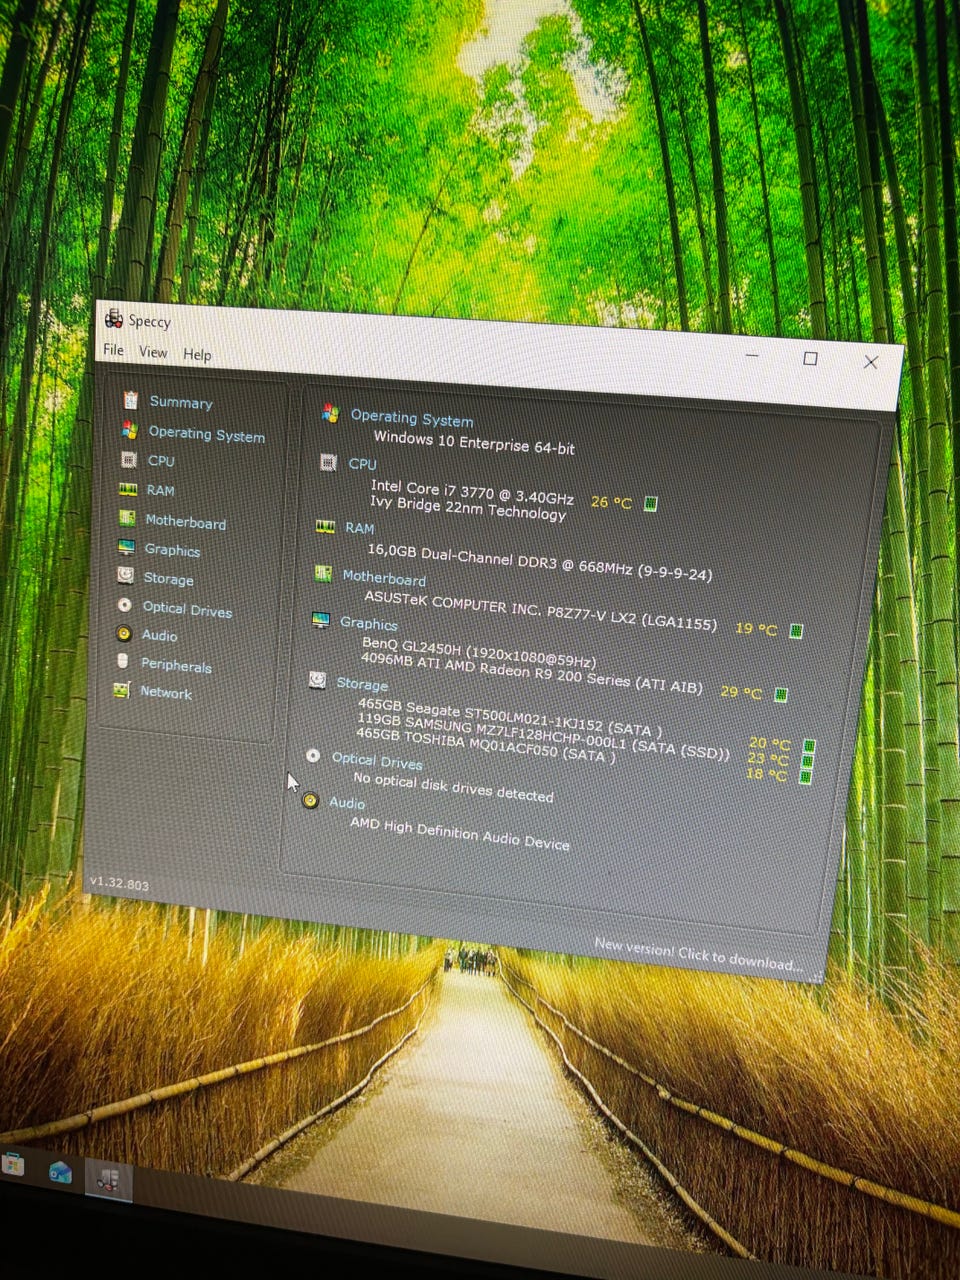Click the '465GB Seagate ST500LM021' drive line
The height and width of the screenshot is (1280, 960).
[x=510, y=716]
